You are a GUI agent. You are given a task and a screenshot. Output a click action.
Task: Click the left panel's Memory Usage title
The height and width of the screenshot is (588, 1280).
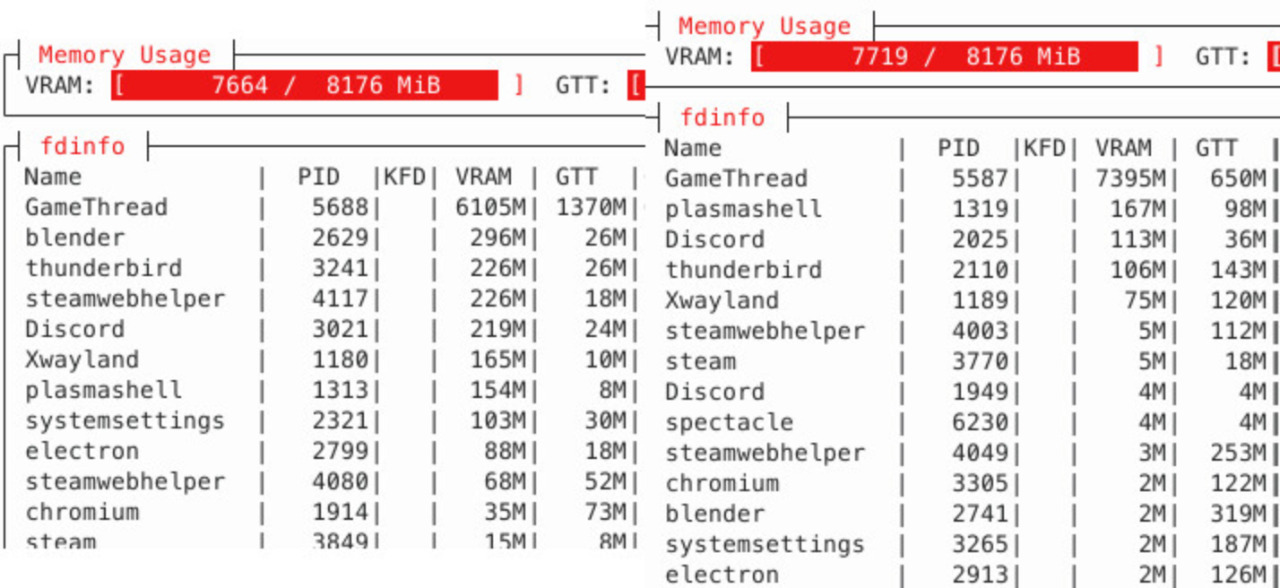click(x=124, y=55)
